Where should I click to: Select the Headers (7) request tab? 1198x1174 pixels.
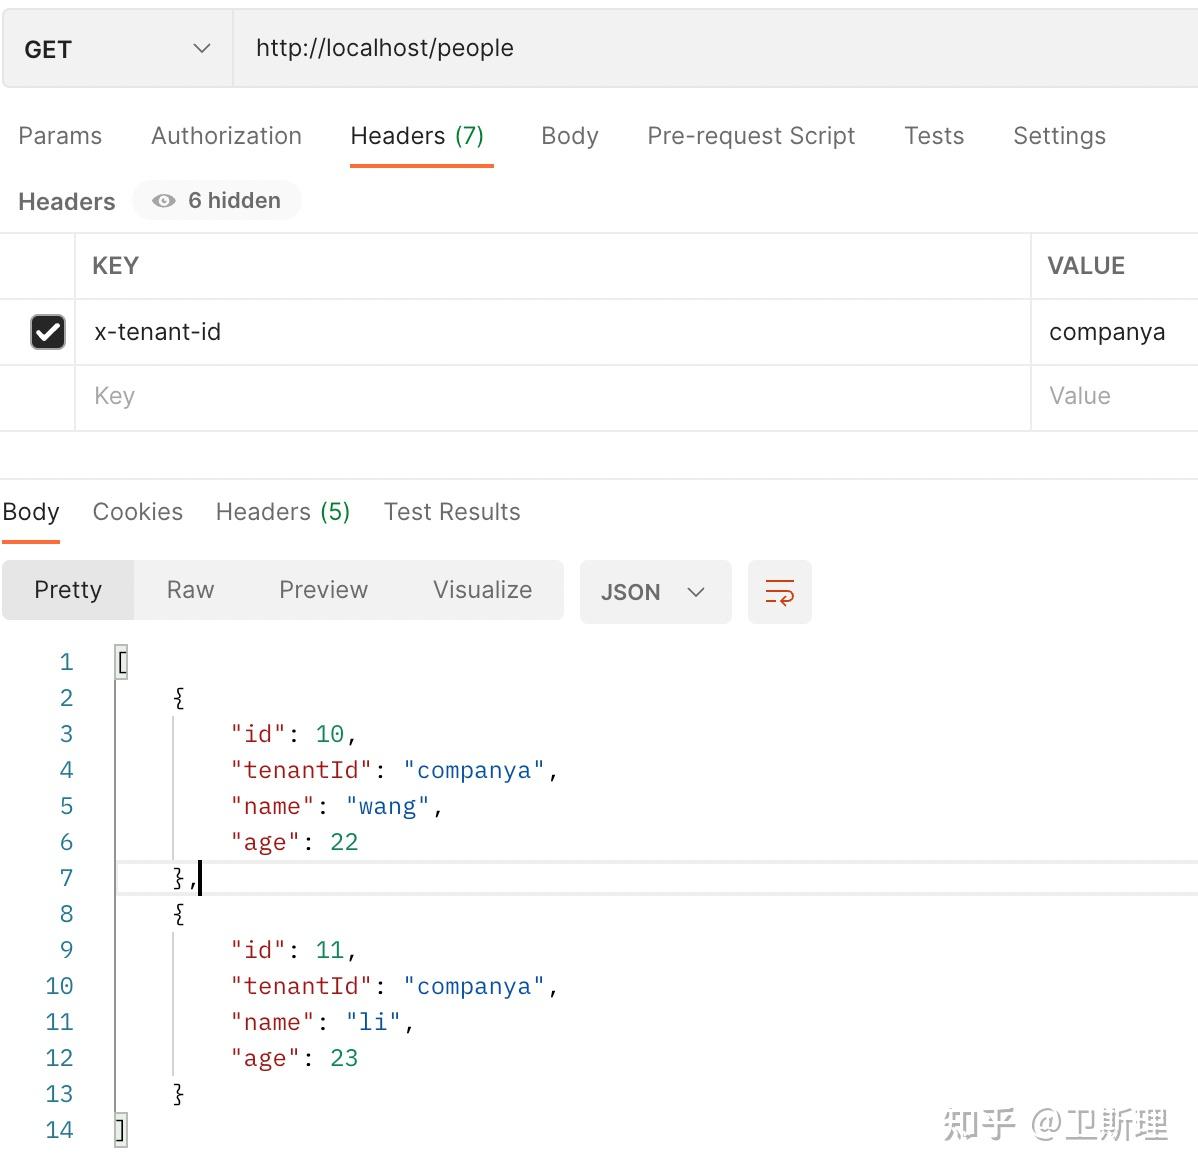pos(417,135)
